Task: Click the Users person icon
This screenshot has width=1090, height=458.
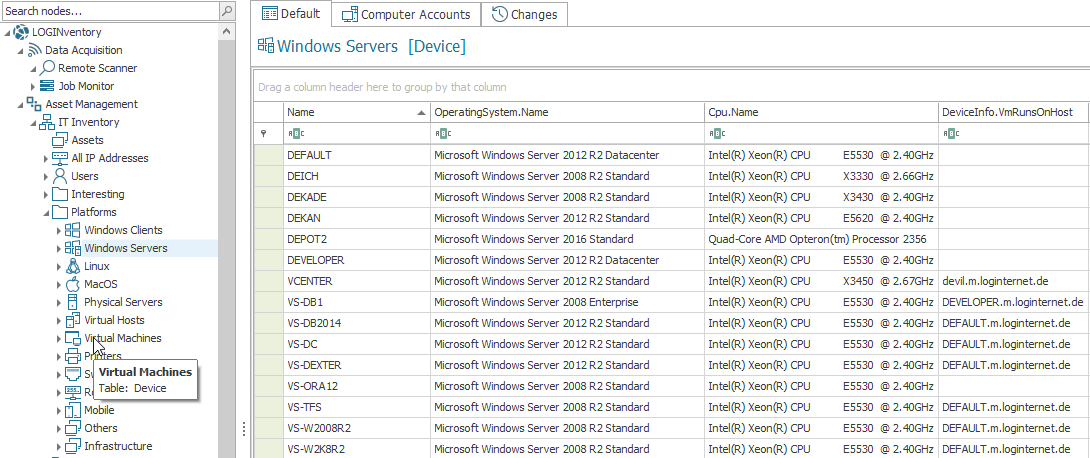Action: coord(60,176)
